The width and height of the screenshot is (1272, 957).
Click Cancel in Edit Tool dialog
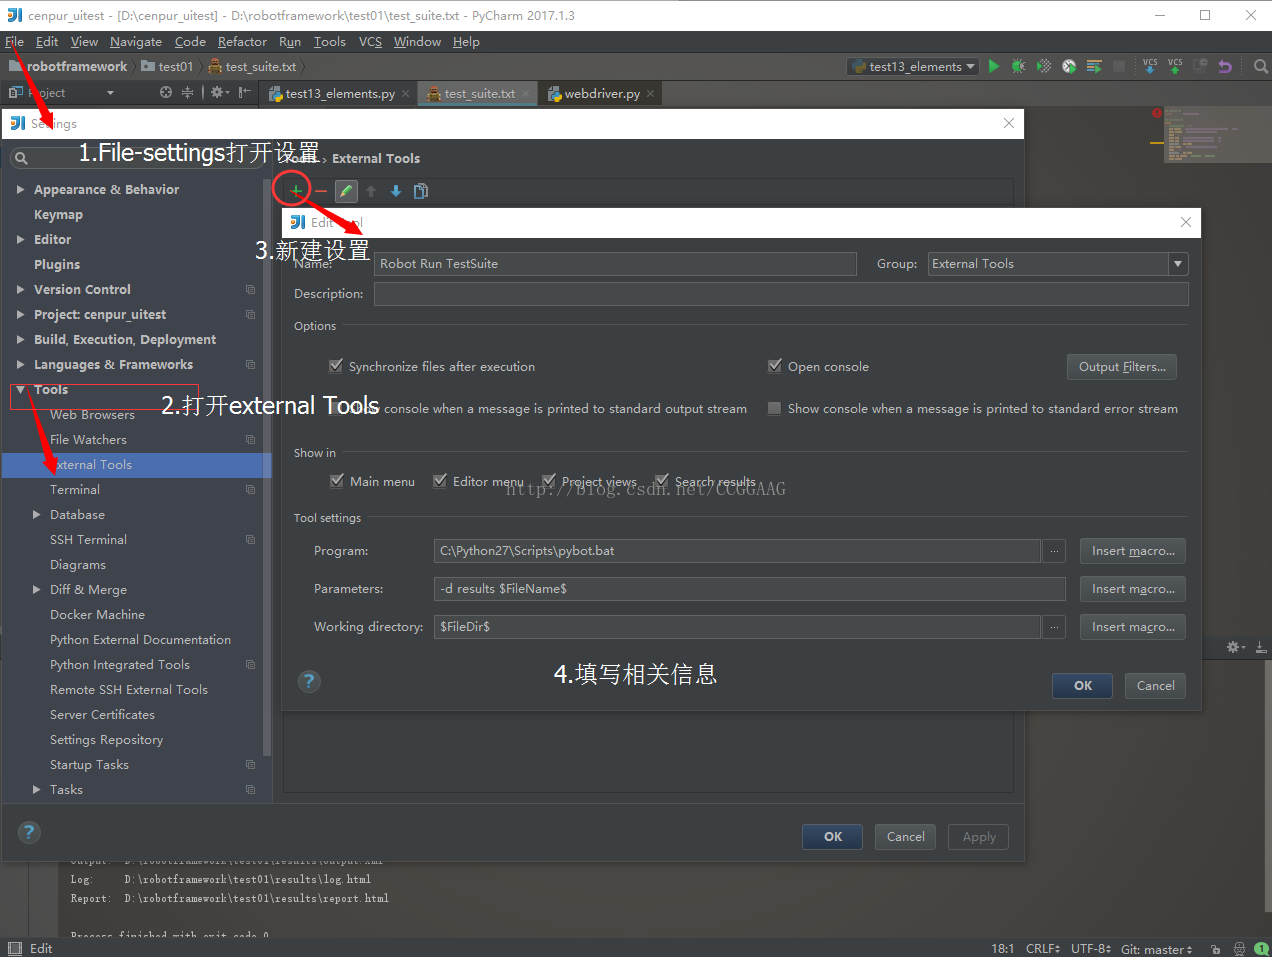pyautogui.click(x=1156, y=686)
